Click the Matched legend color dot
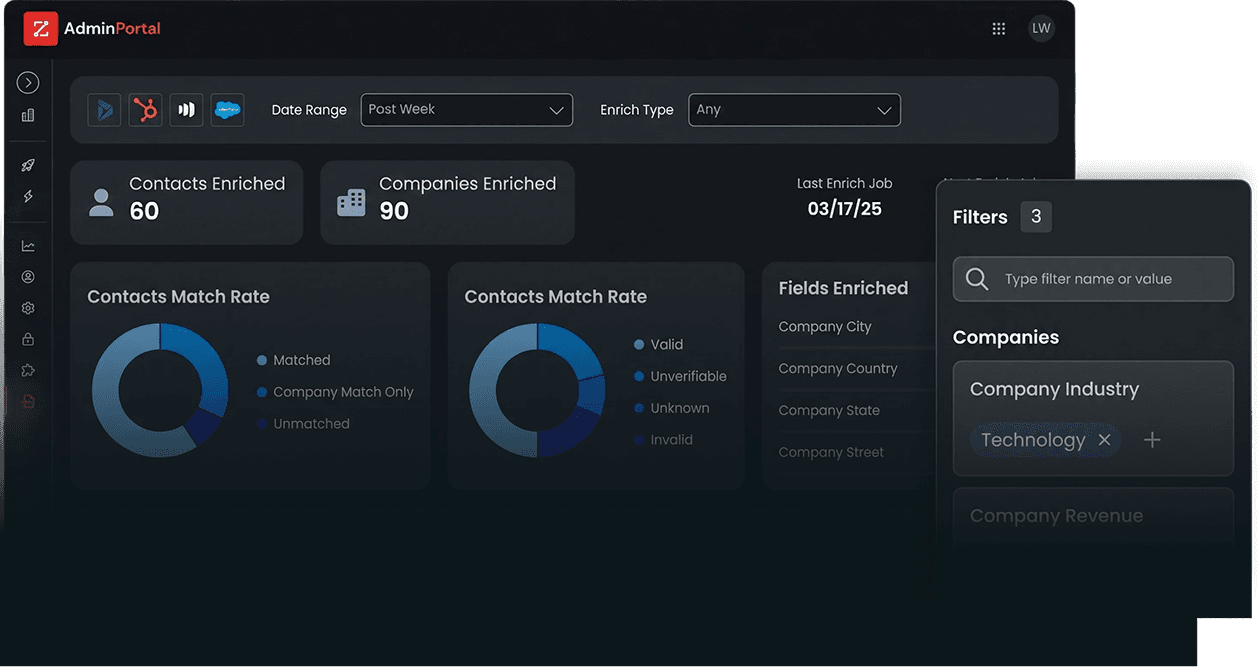The height and width of the screenshot is (667, 1260). pyautogui.click(x=262, y=360)
